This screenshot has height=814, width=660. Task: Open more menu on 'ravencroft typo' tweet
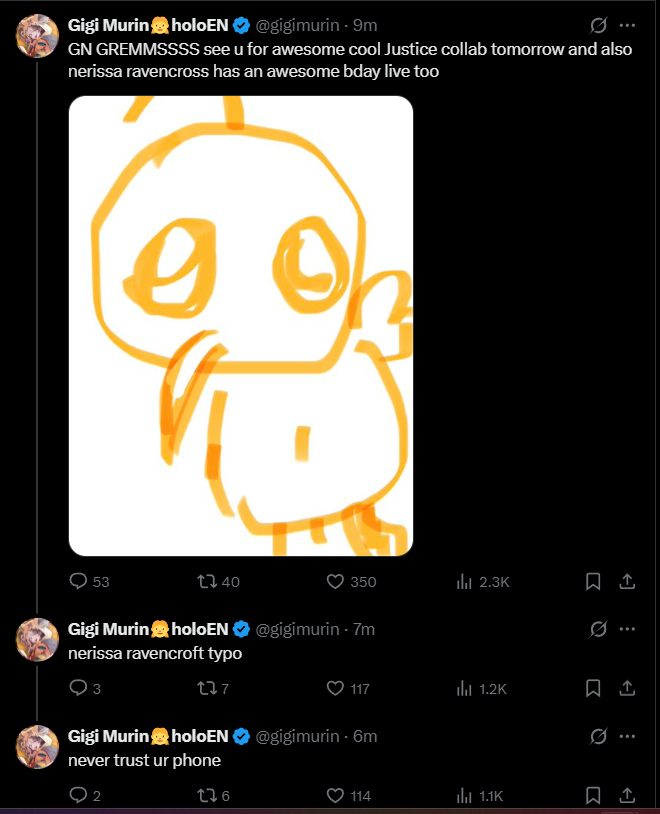pyautogui.click(x=627, y=629)
